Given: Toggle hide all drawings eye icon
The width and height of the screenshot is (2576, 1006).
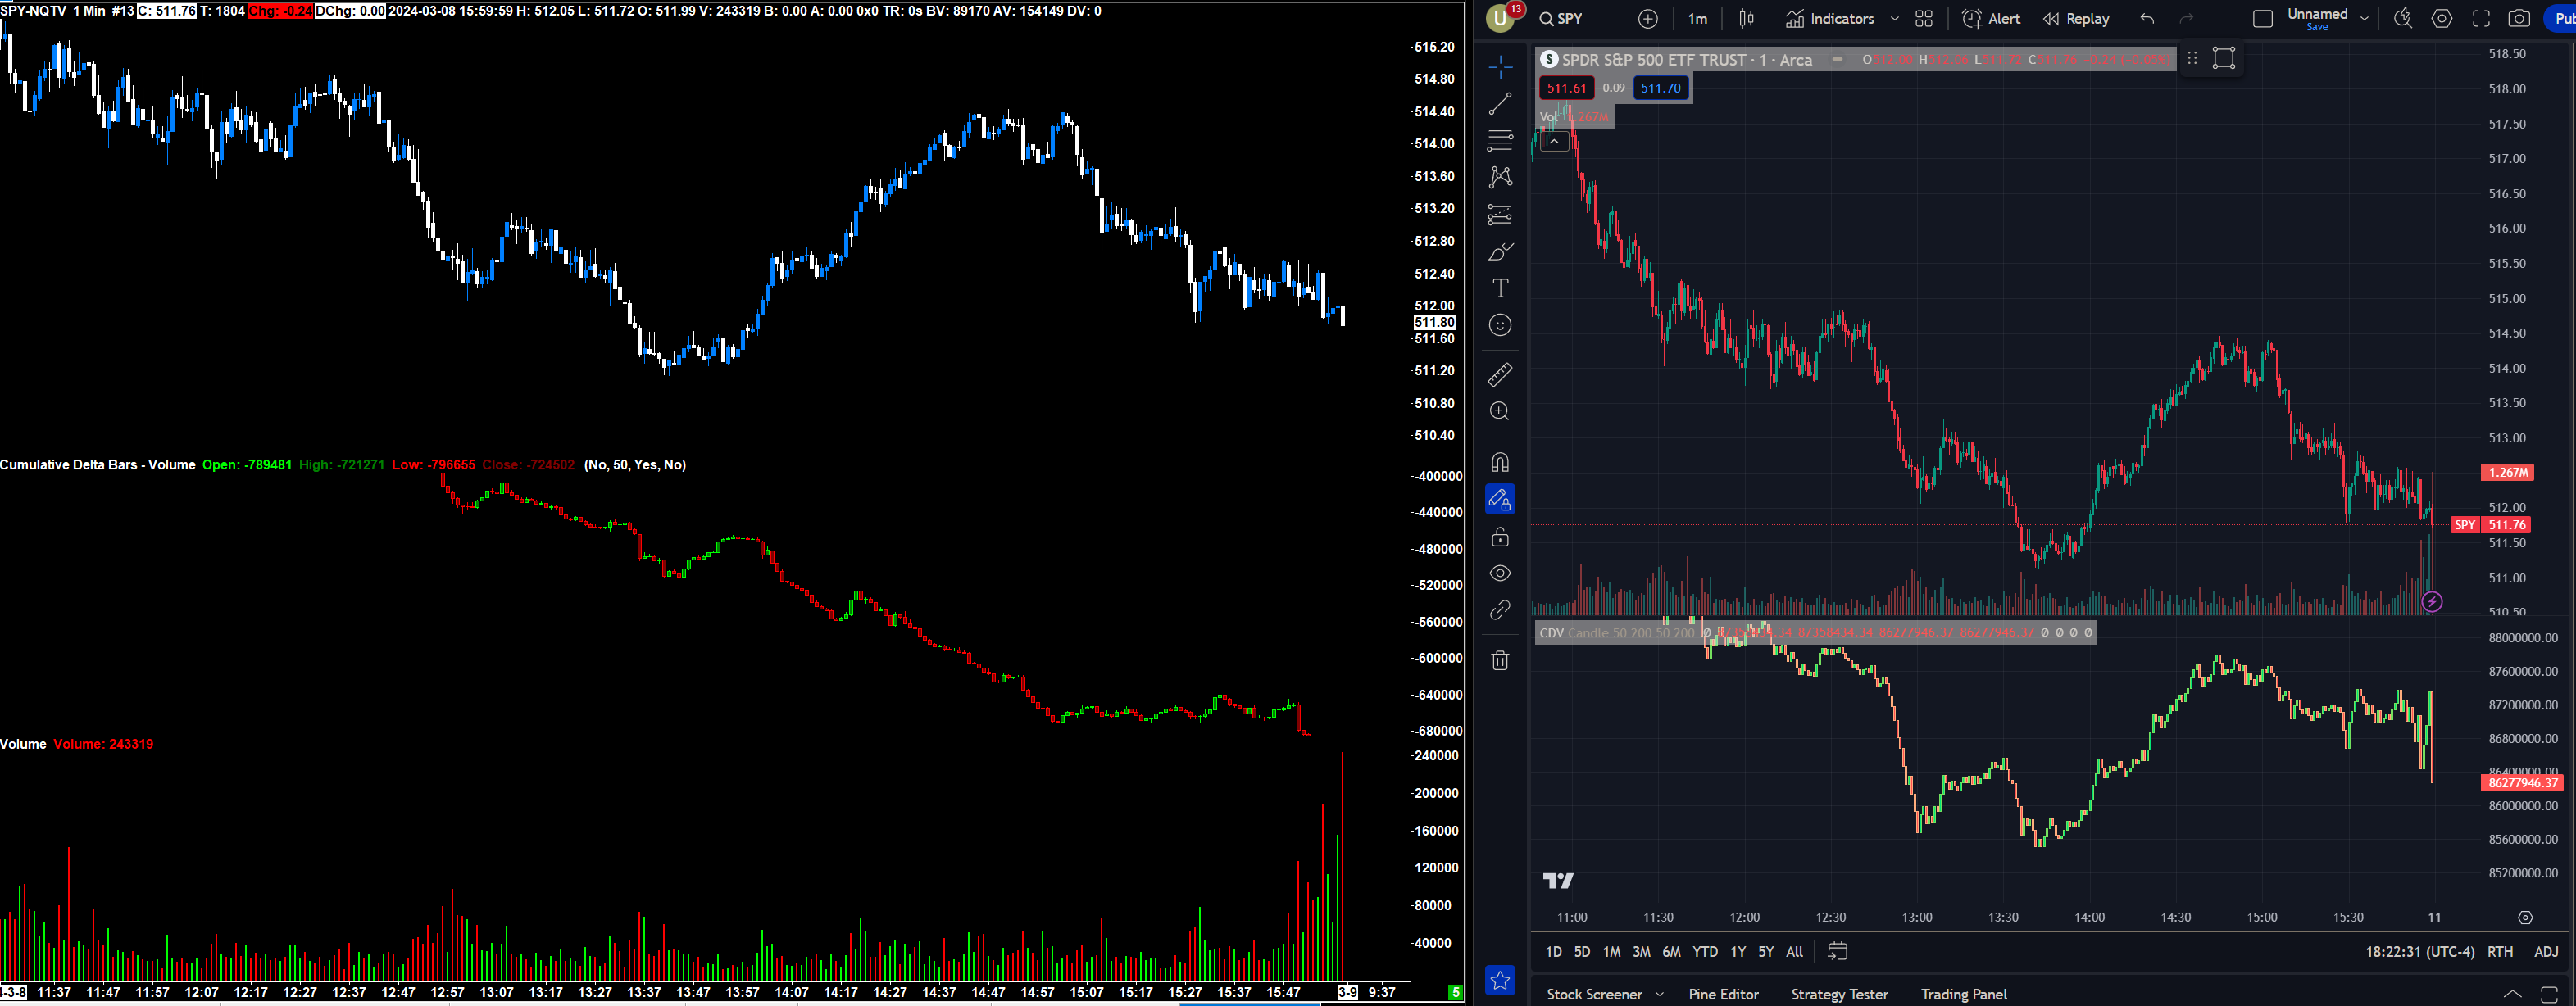Looking at the screenshot, I should tap(1500, 573).
